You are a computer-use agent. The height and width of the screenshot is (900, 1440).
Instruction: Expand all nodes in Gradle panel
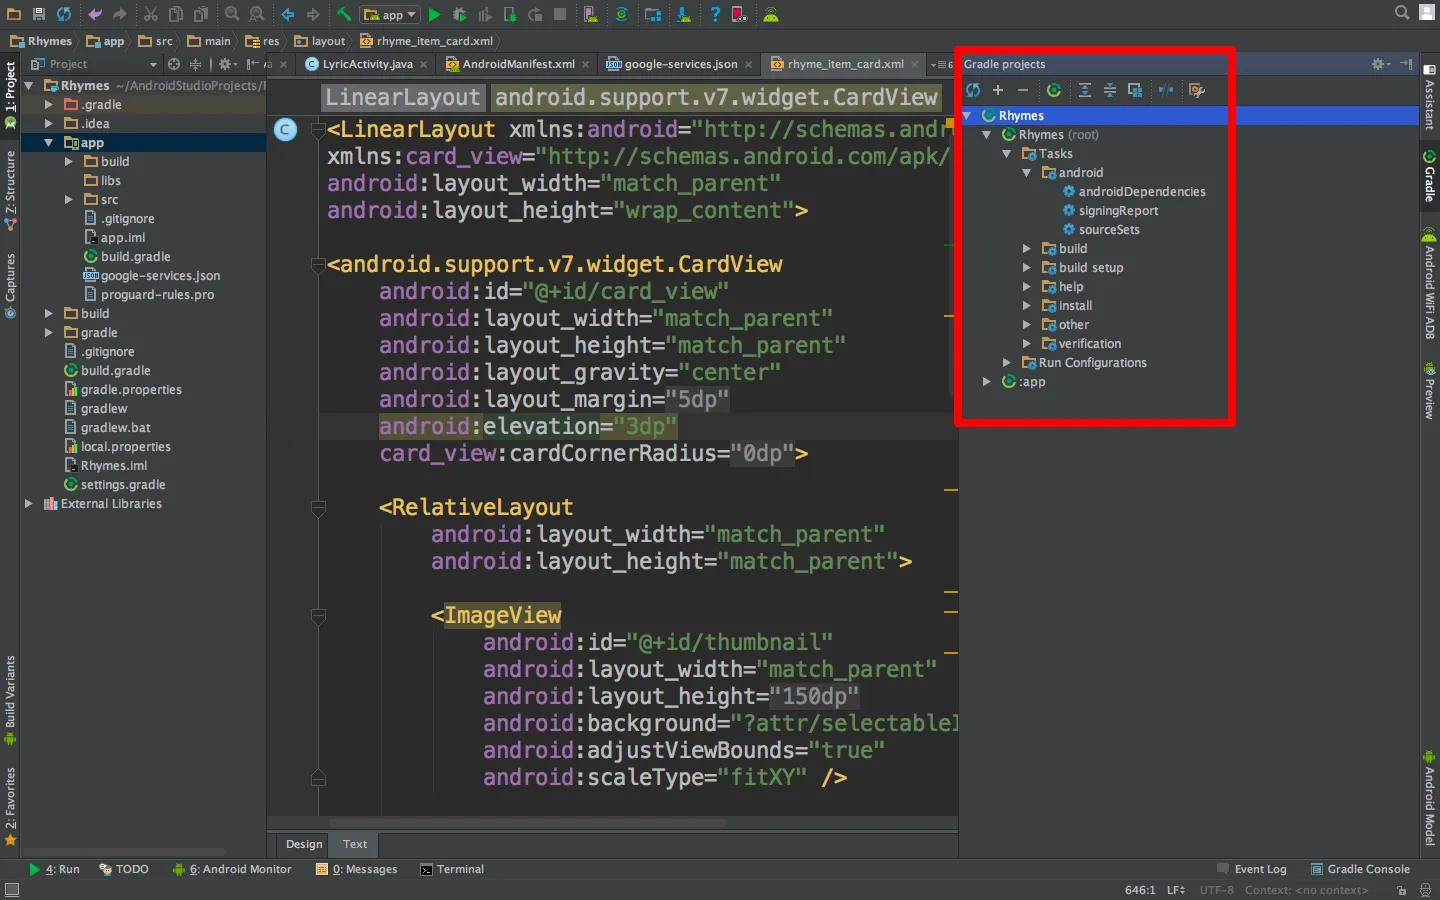click(1084, 90)
